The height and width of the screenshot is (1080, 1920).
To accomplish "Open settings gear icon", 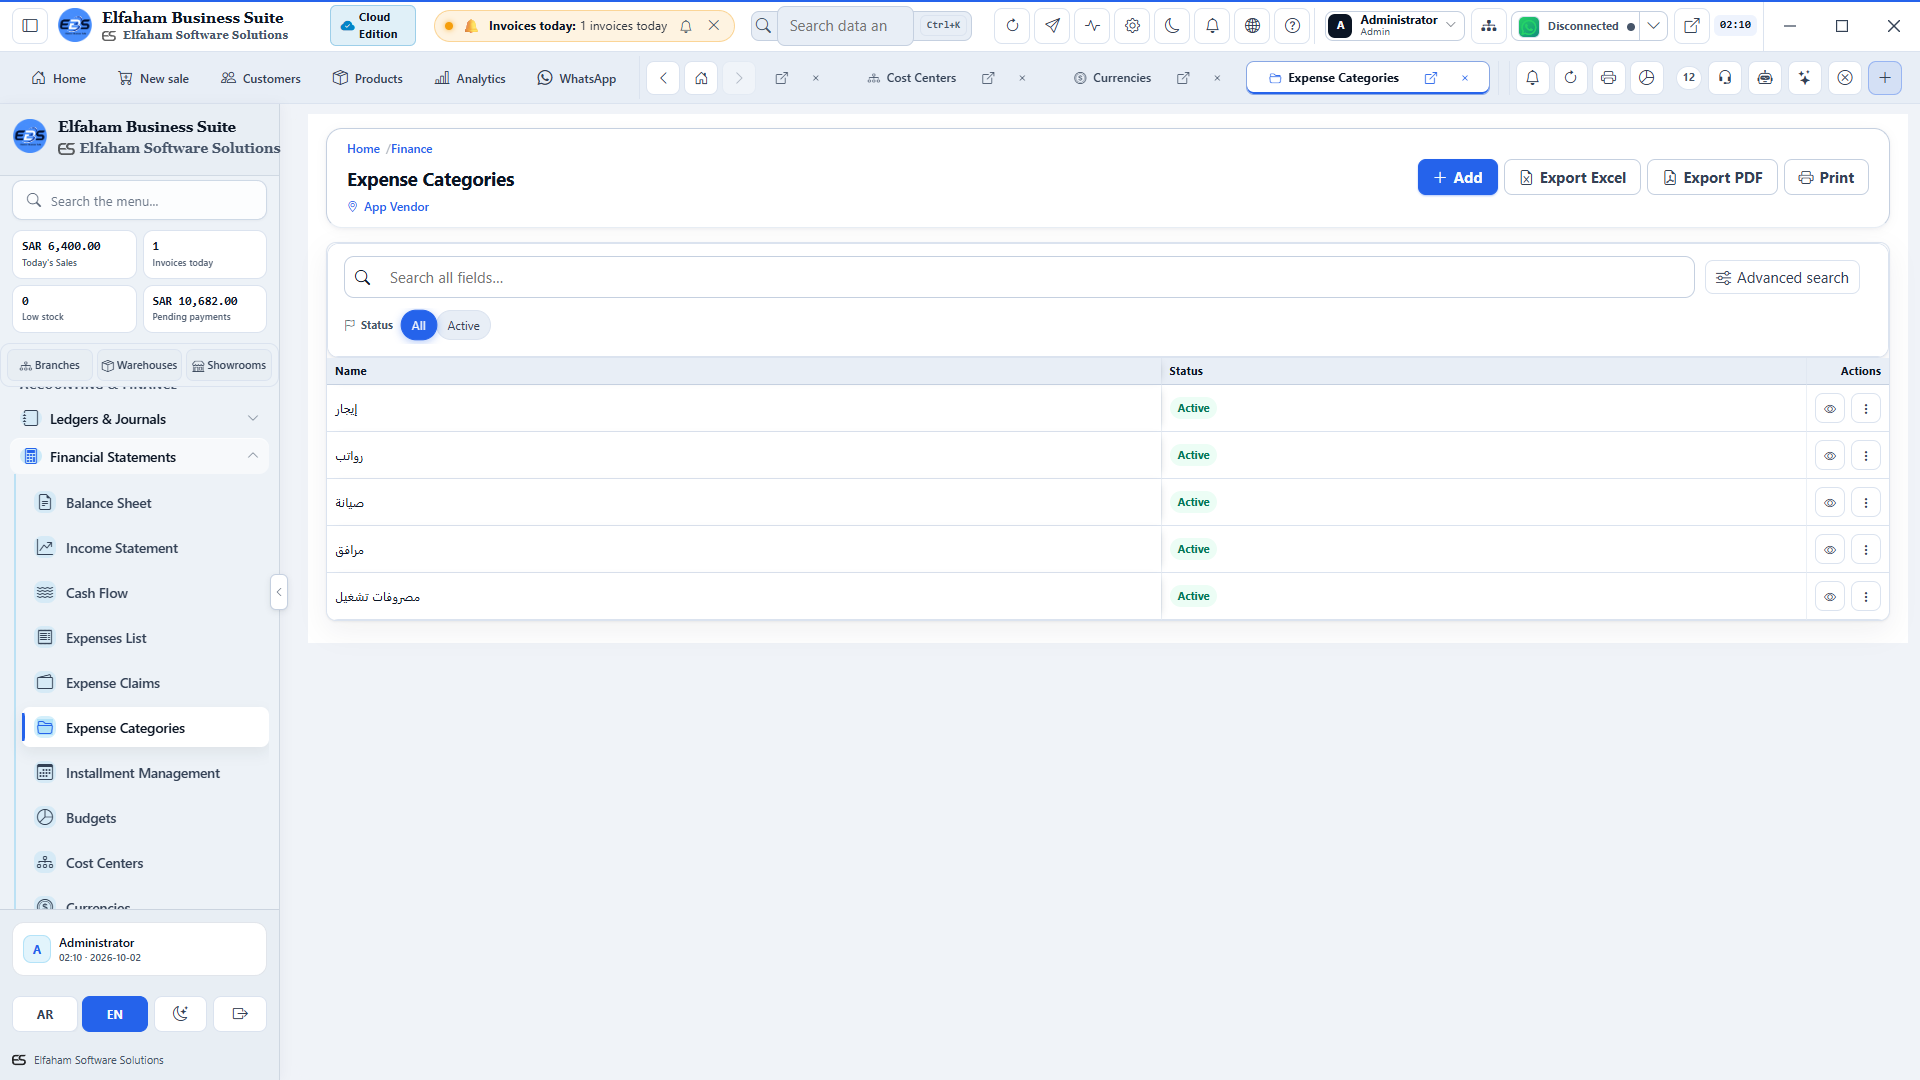I will 1132,26.
